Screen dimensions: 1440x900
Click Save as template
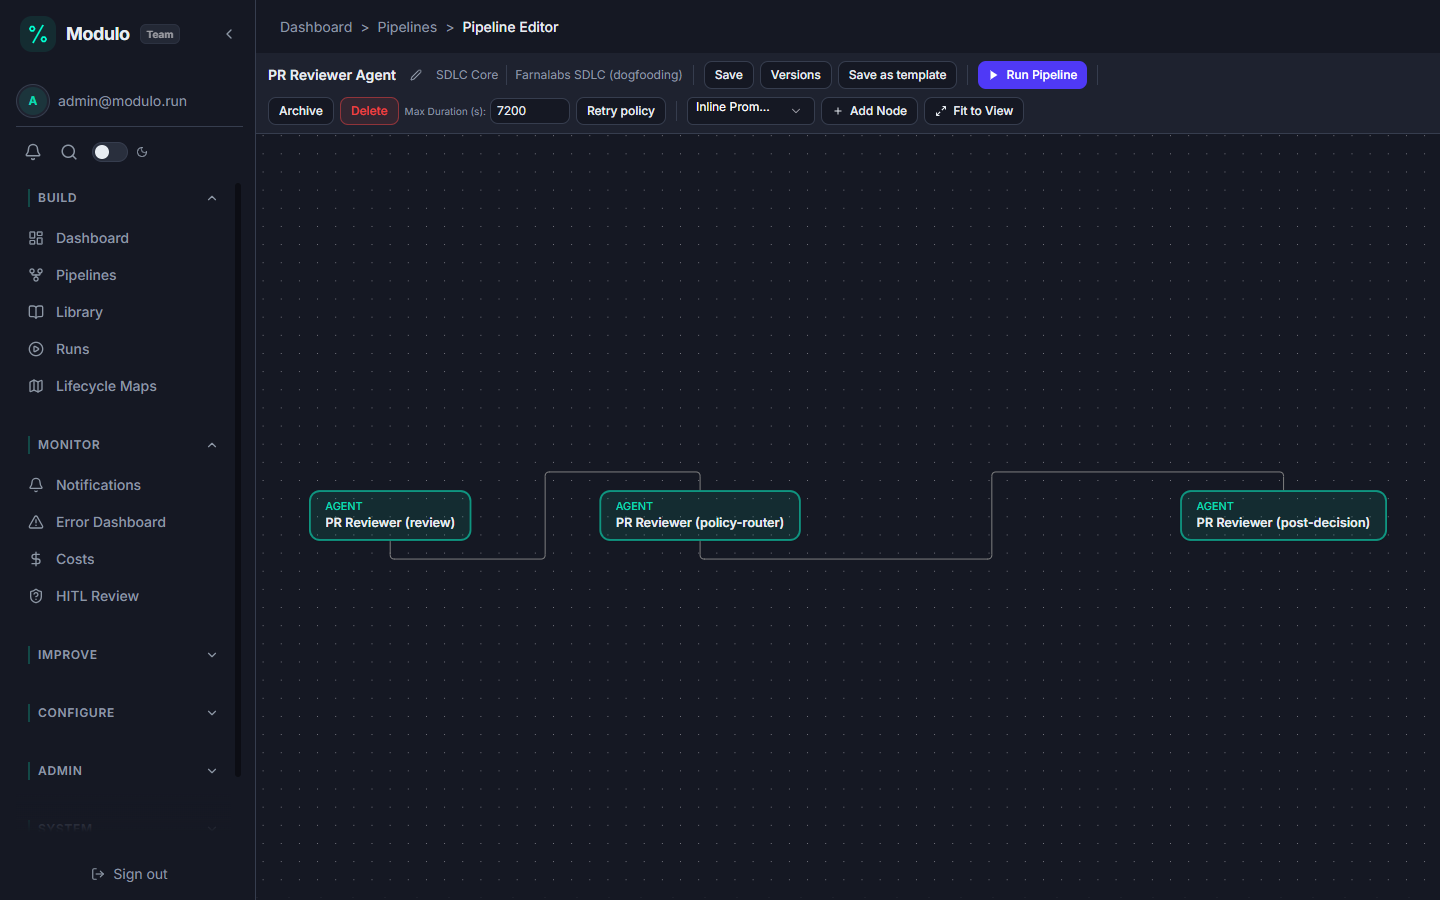tap(897, 75)
